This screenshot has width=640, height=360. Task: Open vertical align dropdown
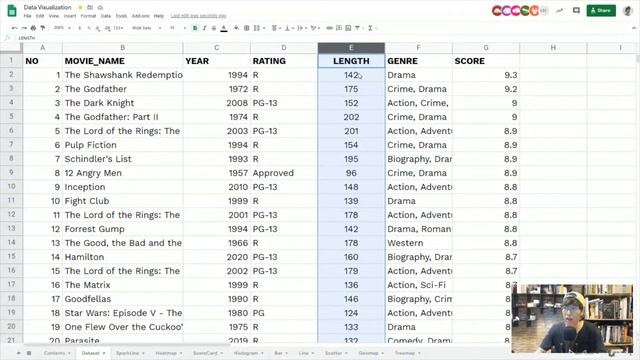(x=289, y=28)
